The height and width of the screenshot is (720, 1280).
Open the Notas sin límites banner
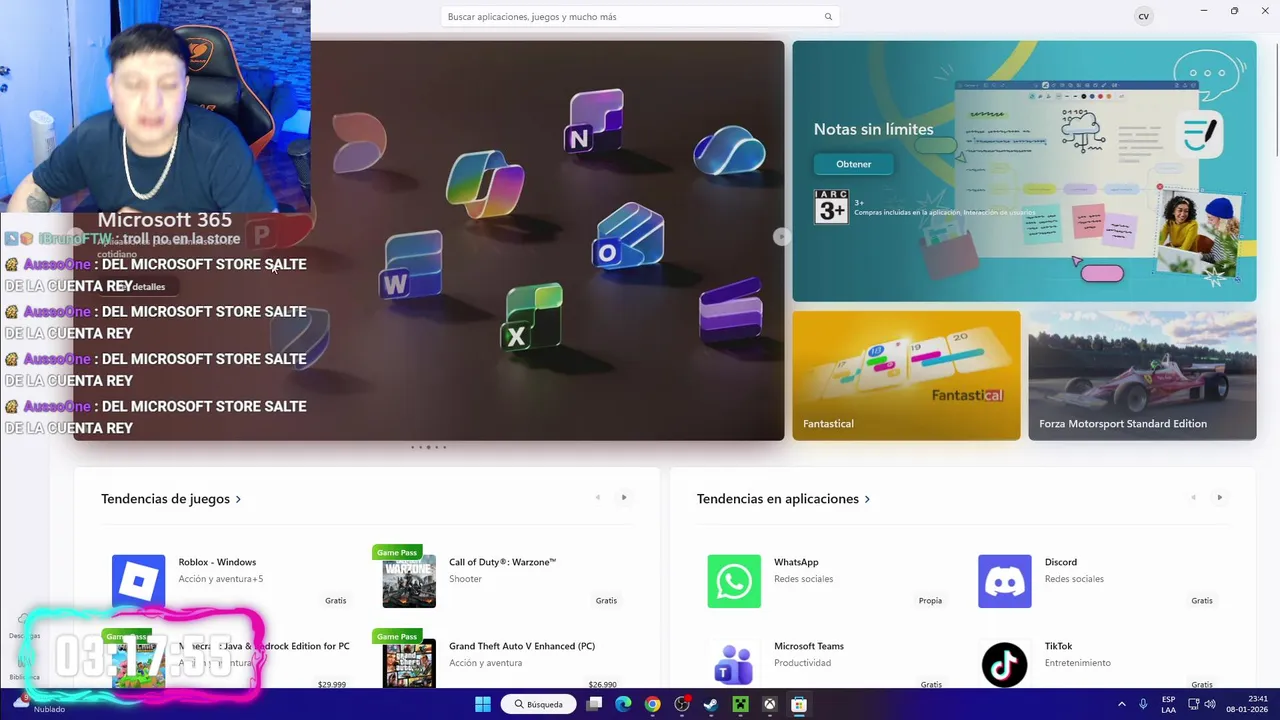coord(1024,171)
